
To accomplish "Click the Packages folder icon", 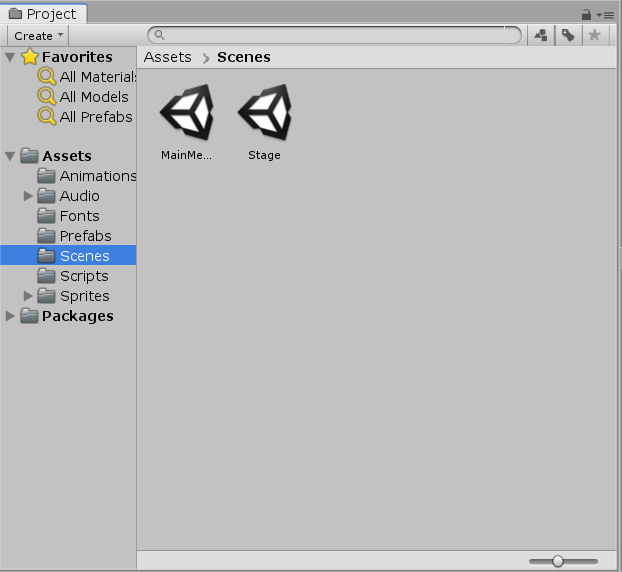I will (x=29, y=316).
